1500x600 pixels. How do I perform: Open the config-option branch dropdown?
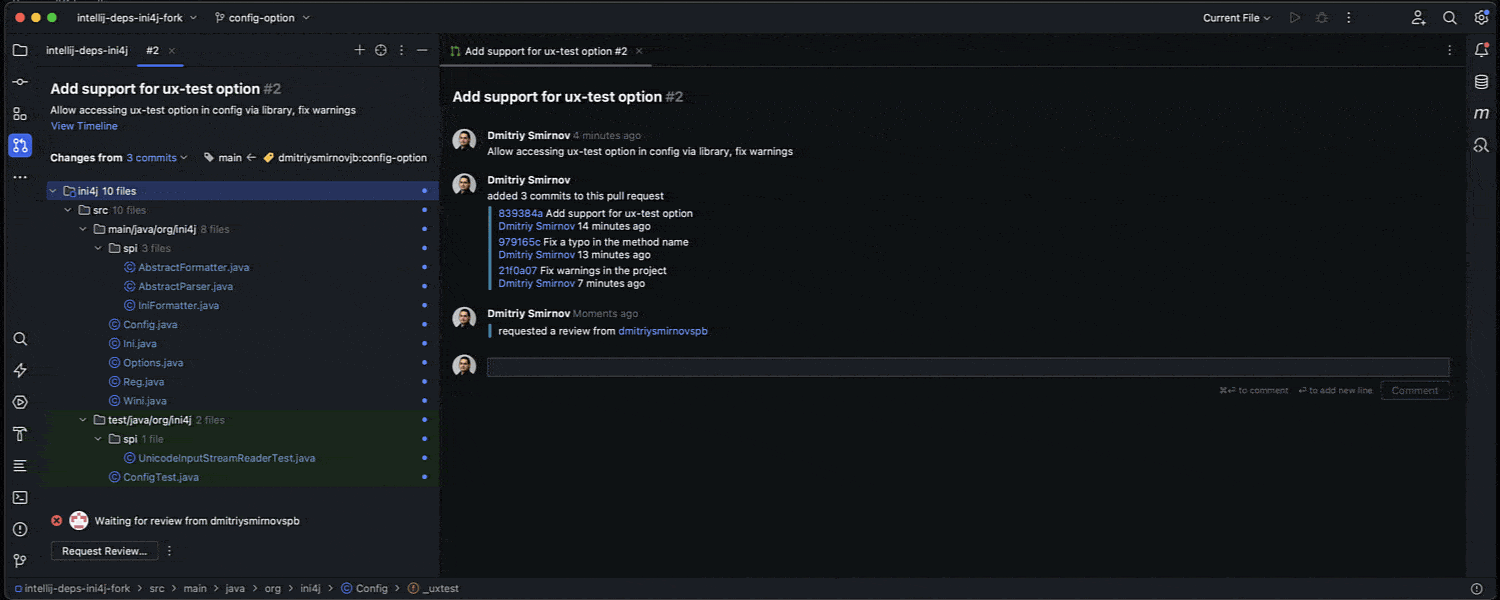pos(262,18)
